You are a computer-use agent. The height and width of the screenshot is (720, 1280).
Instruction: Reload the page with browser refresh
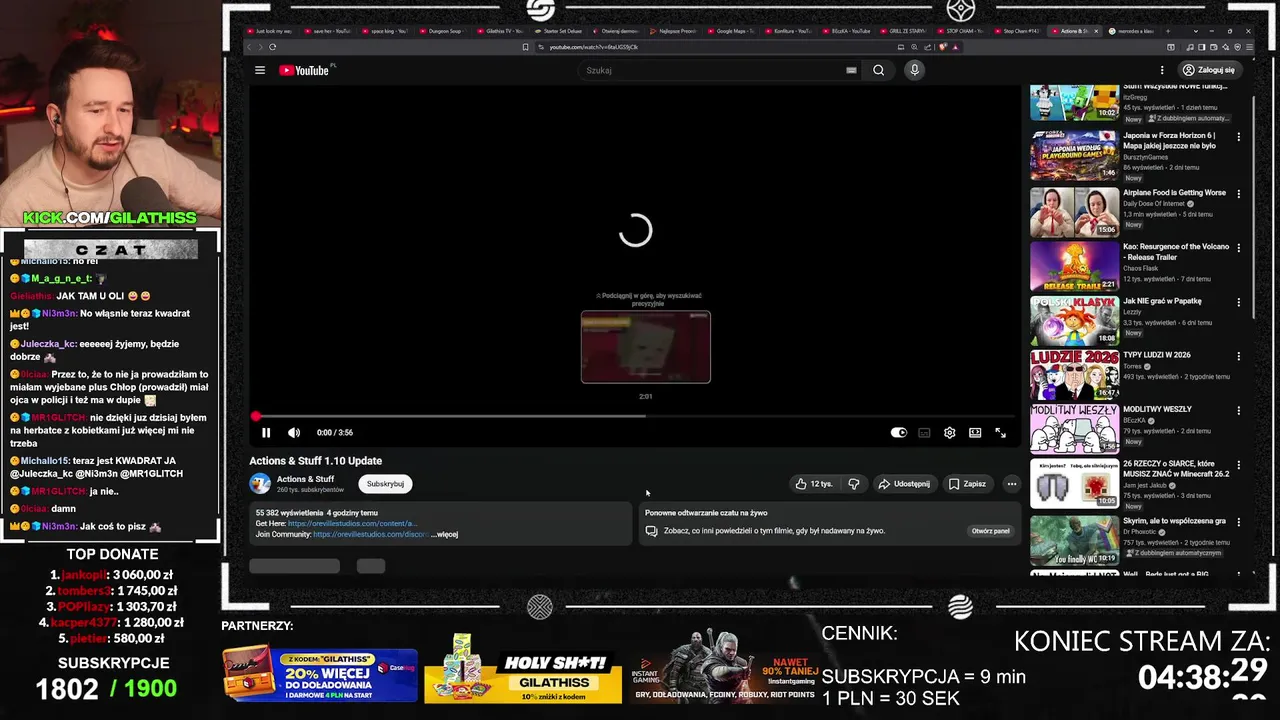(x=272, y=47)
